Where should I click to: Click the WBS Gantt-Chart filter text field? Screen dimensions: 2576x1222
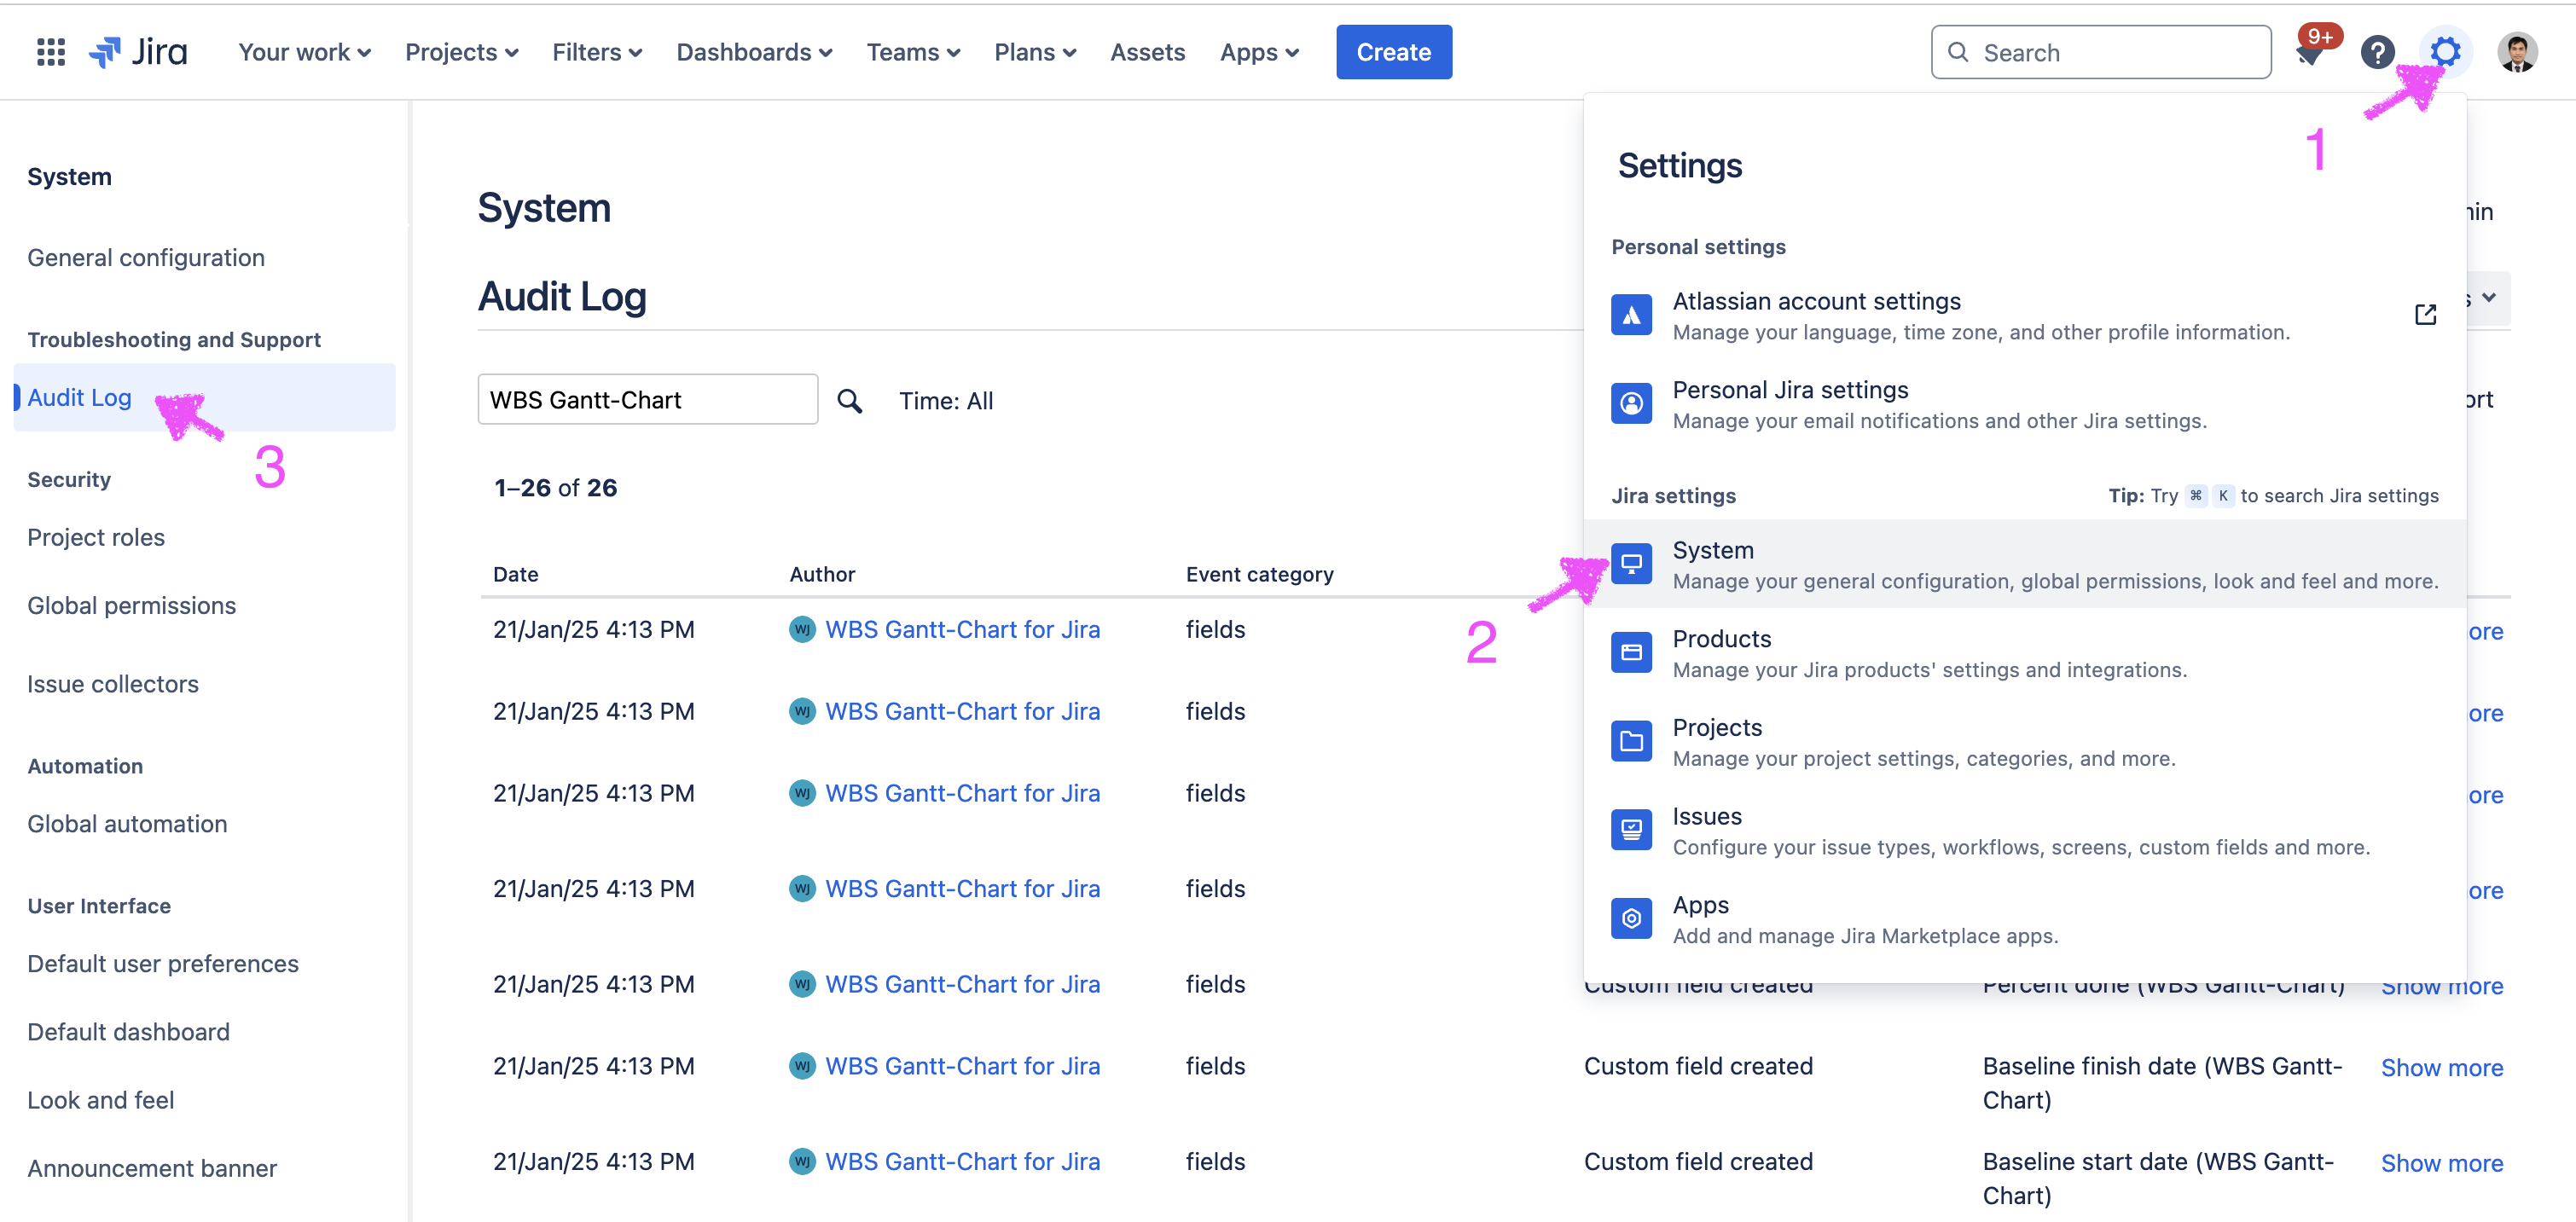(647, 400)
